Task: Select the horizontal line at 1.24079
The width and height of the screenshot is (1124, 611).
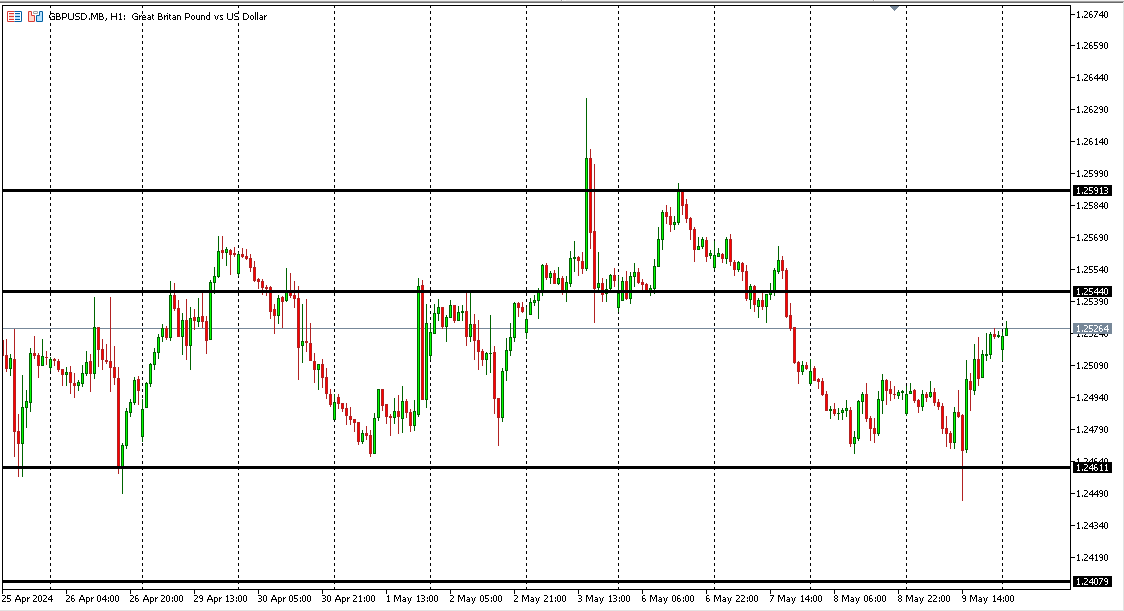Action: click(x=500, y=581)
